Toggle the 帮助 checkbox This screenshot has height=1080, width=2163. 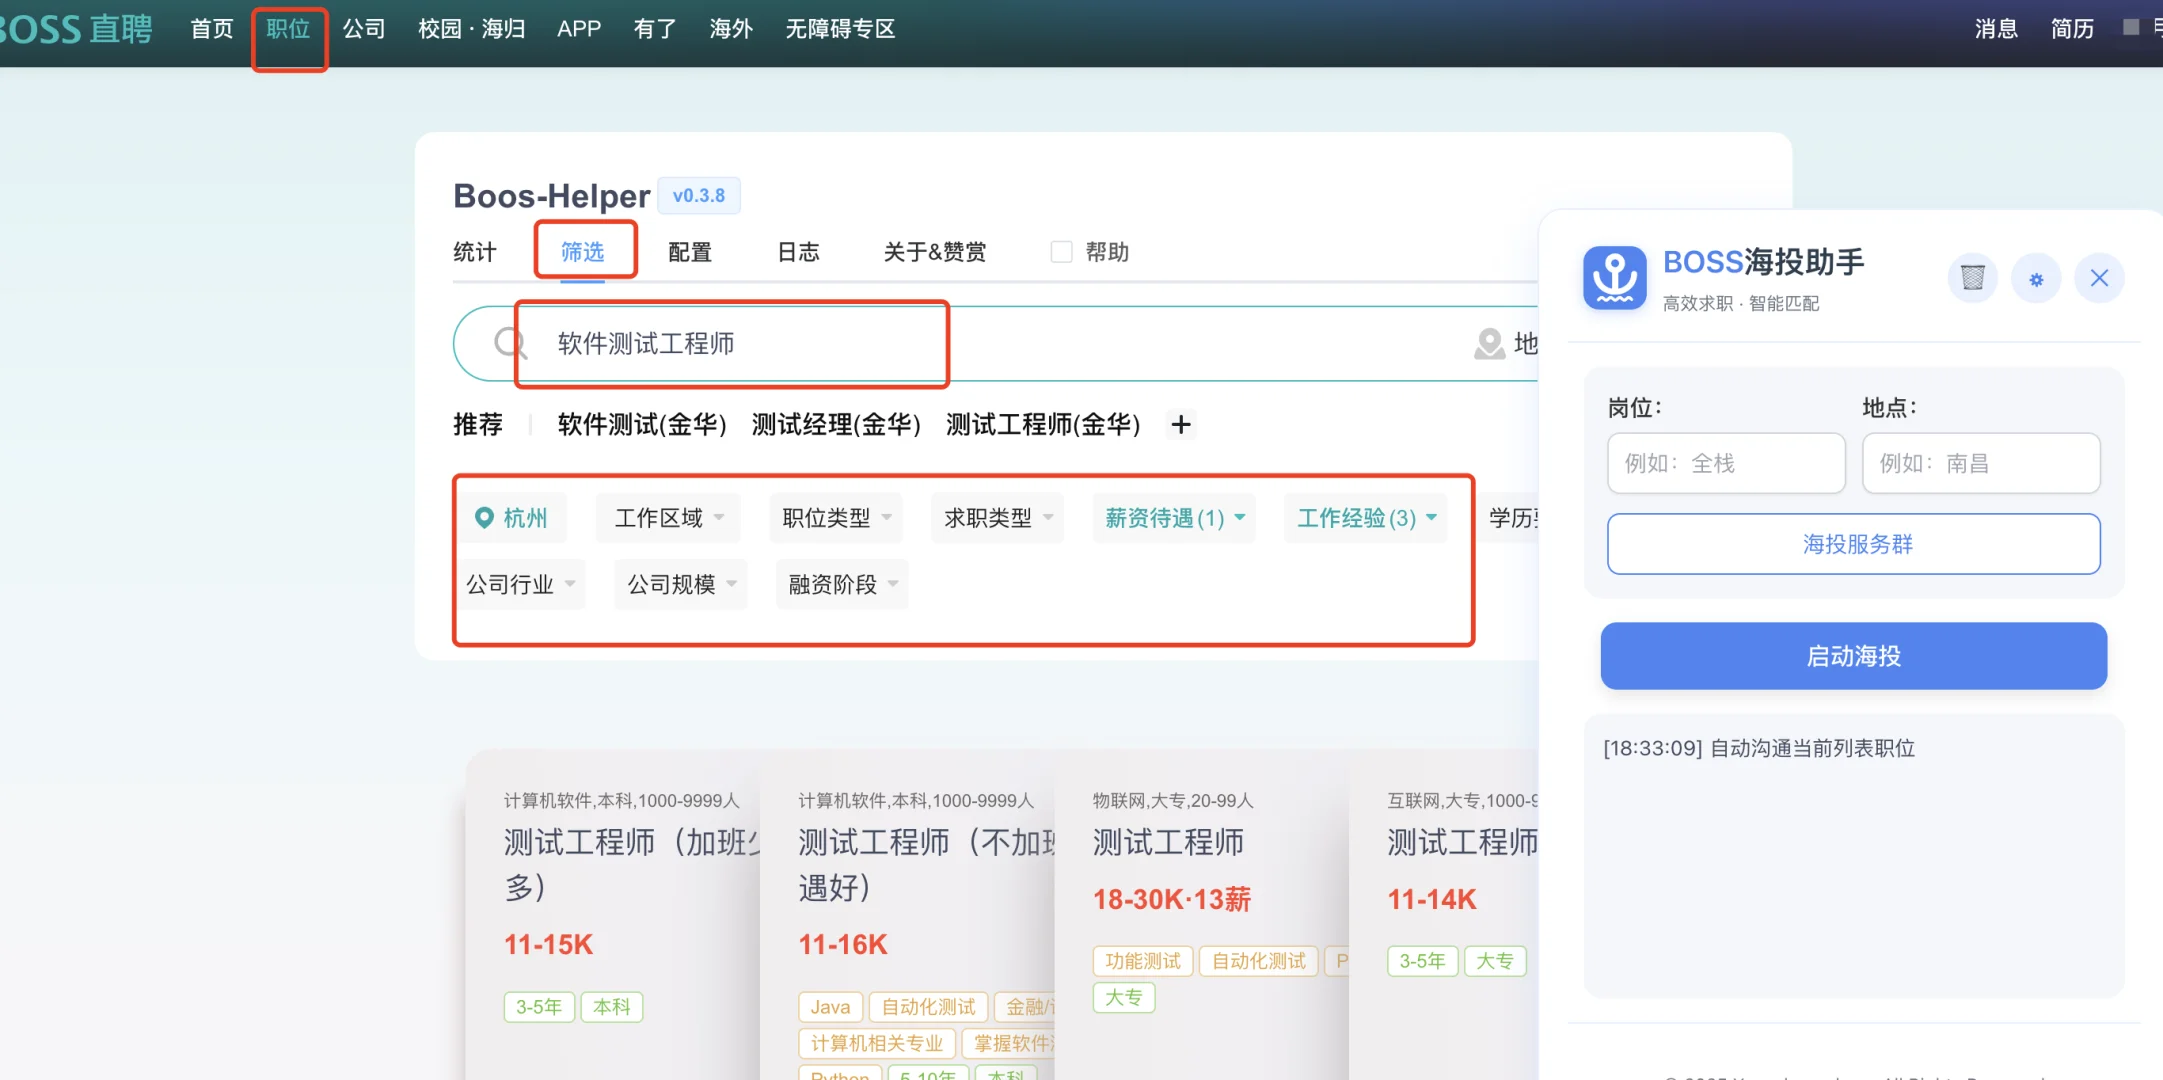pyautogui.click(x=1061, y=252)
